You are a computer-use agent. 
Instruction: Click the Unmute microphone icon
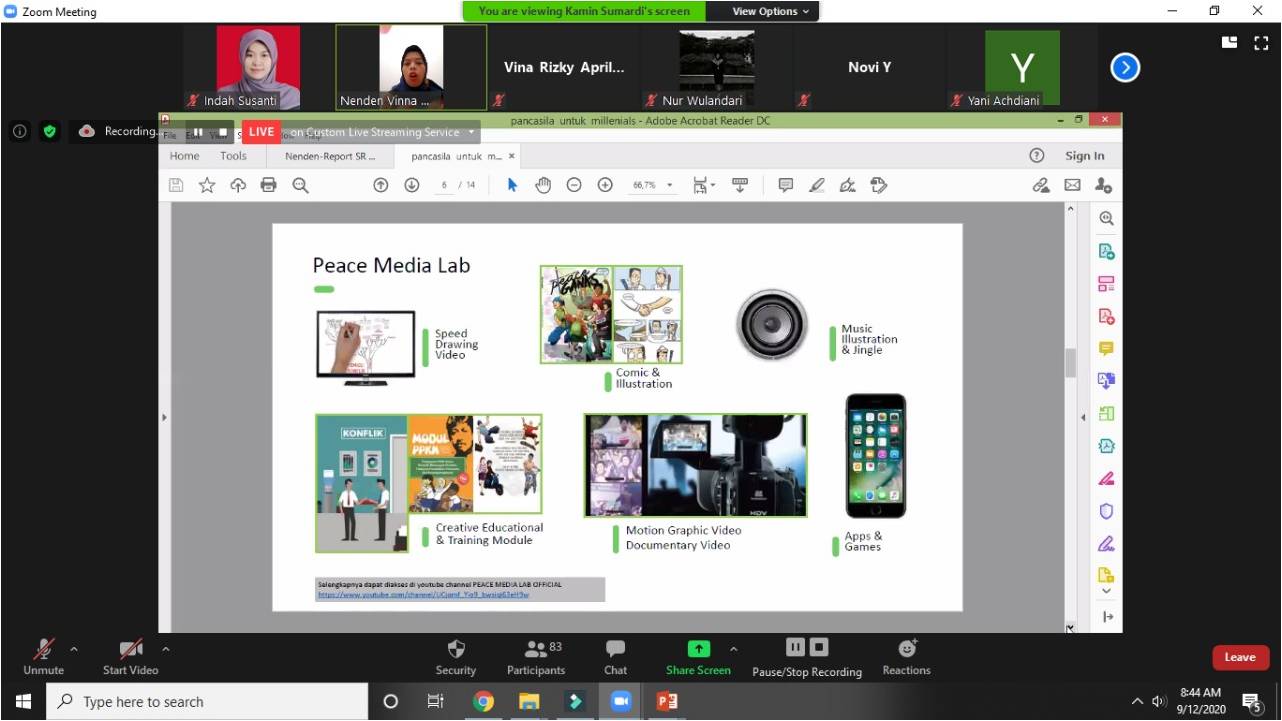[x=43, y=649]
